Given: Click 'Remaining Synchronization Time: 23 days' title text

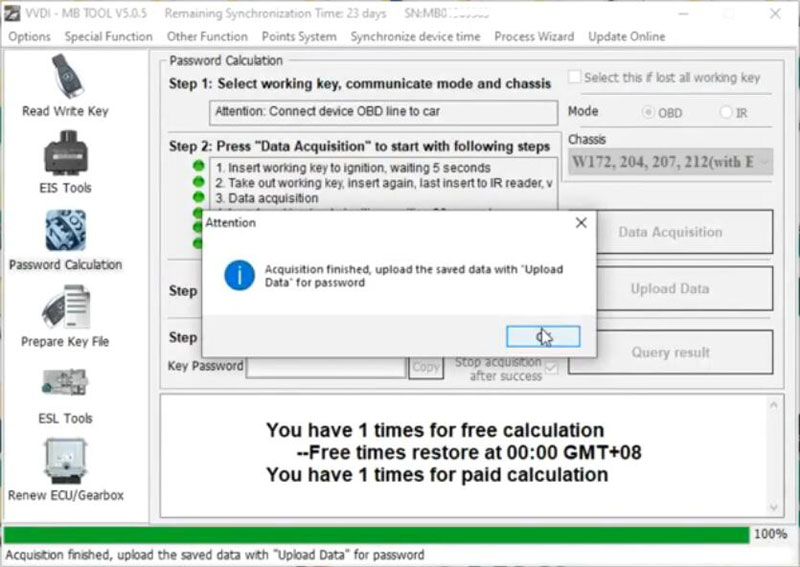Looking at the screenshot, I should pos(275,14).
